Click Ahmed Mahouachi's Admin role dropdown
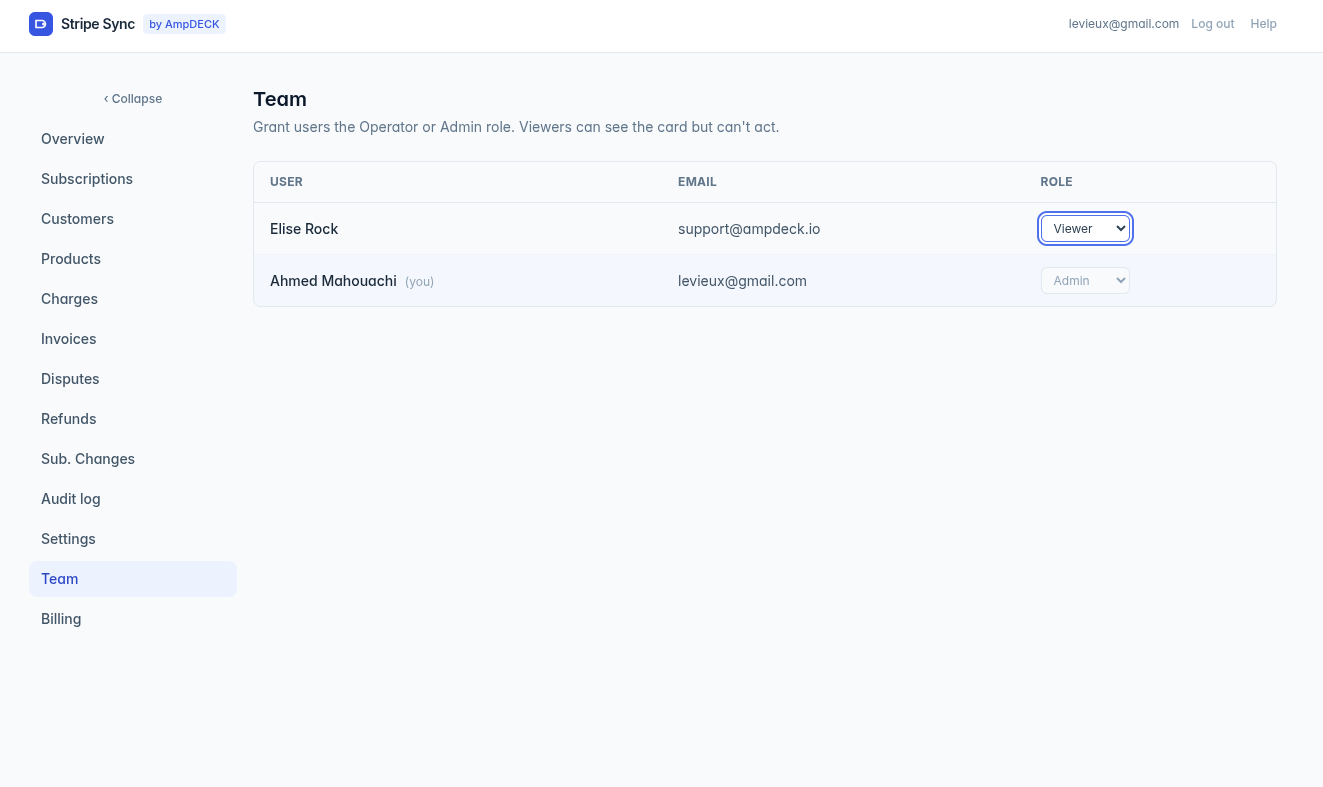 (x=1085, y=281)
